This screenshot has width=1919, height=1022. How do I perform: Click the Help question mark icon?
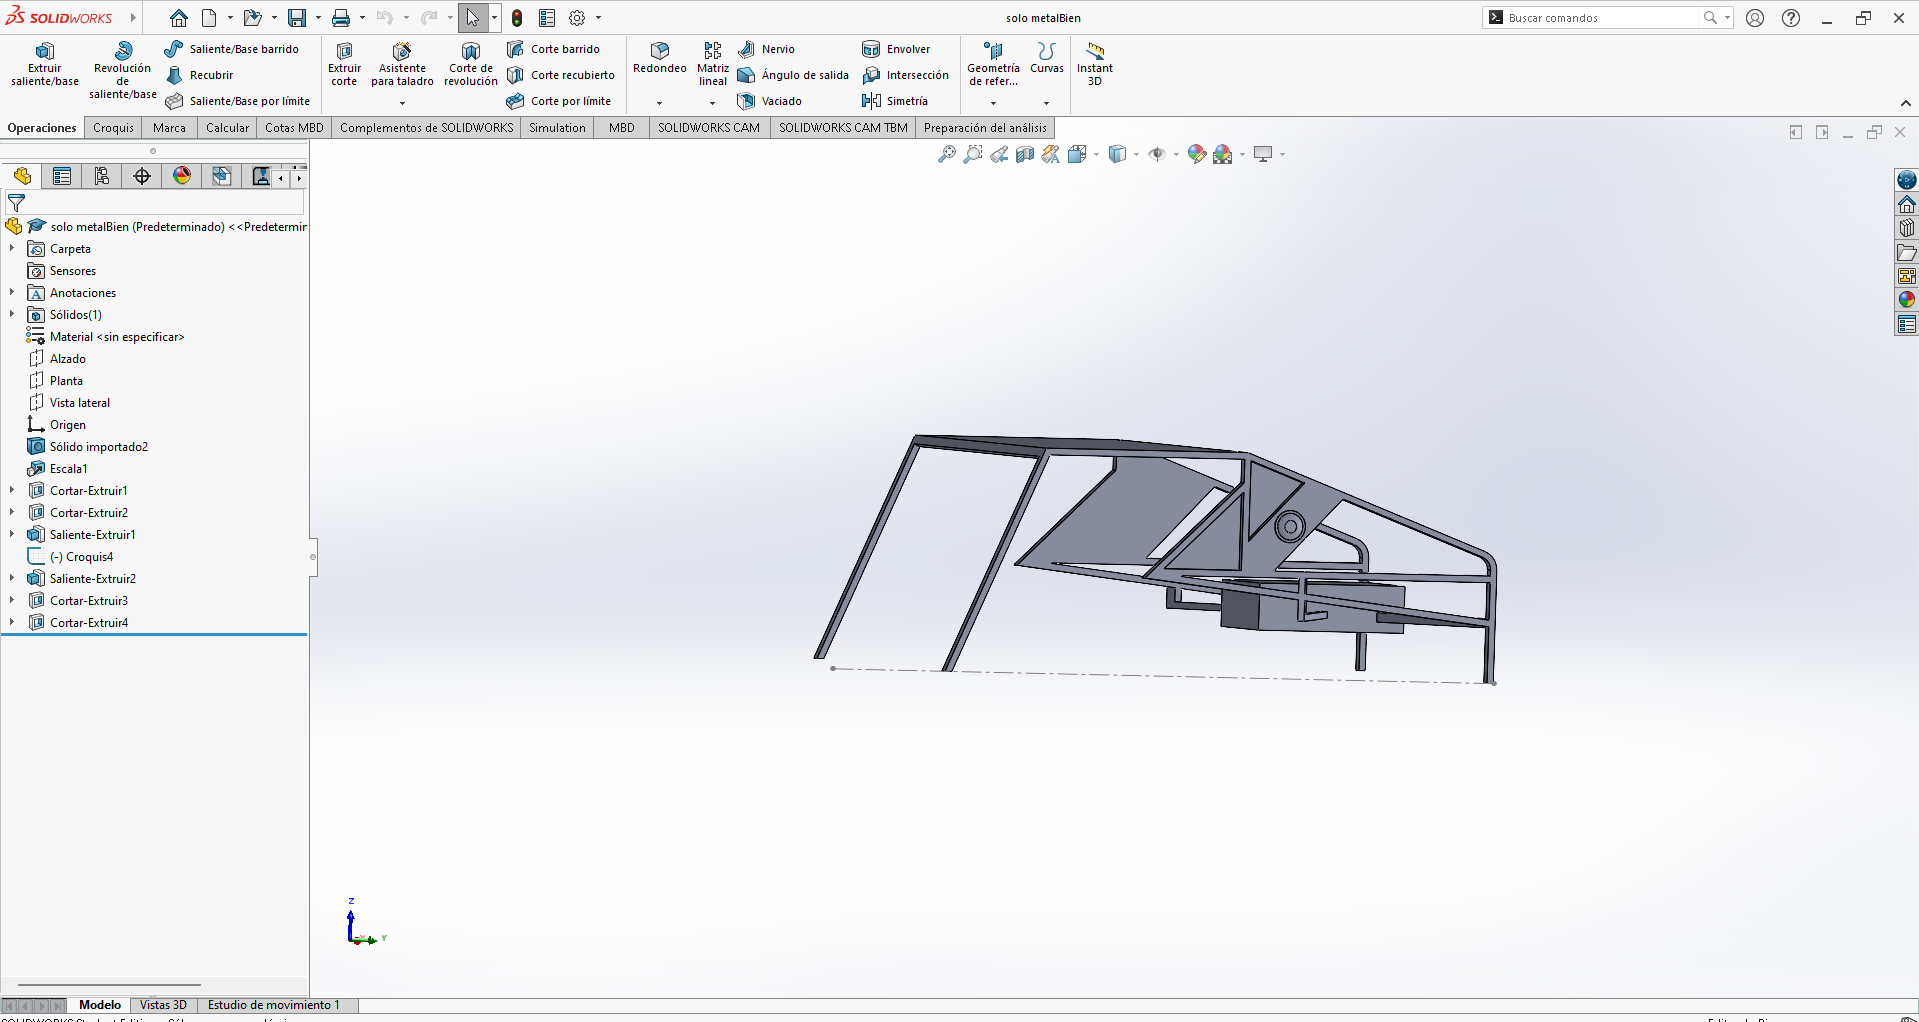pos(1791,18)
